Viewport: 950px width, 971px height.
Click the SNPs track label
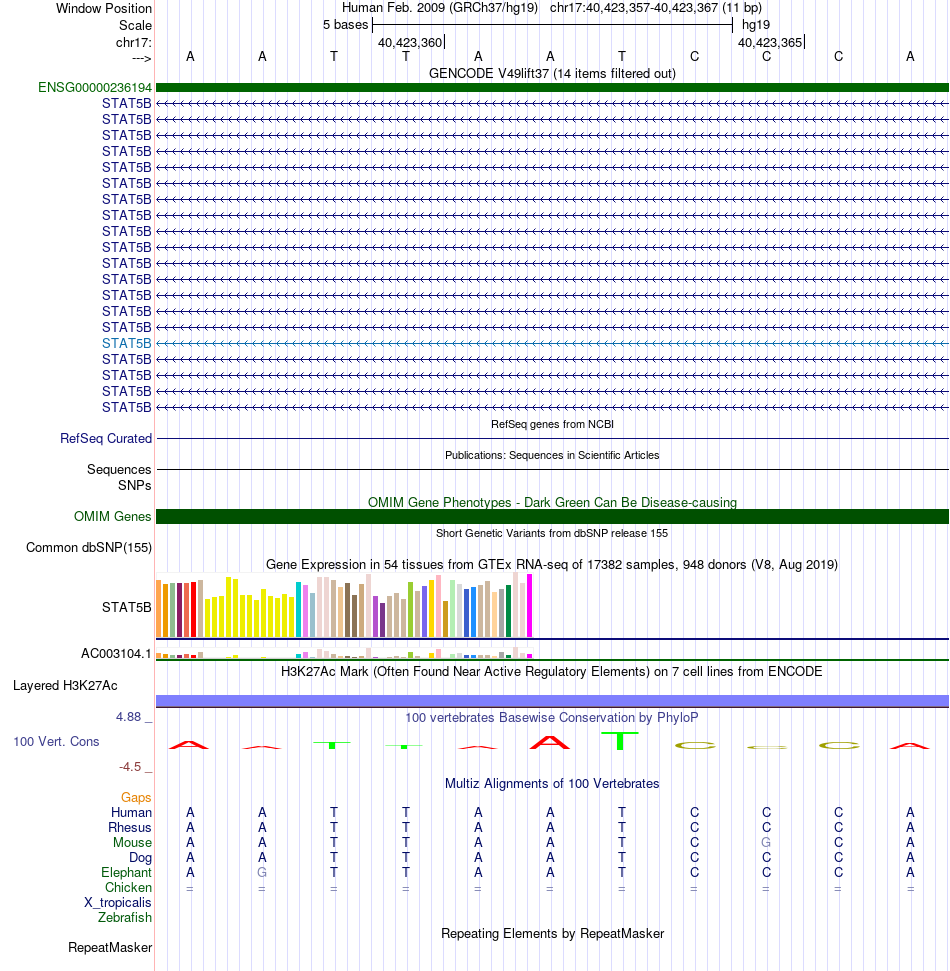coord(134,486)
